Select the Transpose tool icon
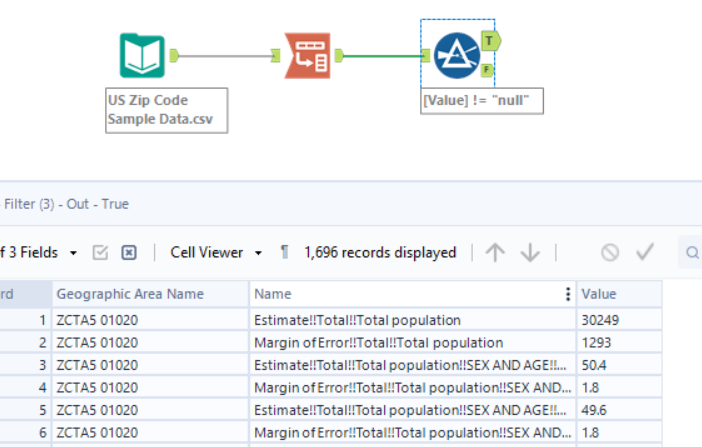Image resolution: width=702 pixels, height=447 pixels. [307, 55]
